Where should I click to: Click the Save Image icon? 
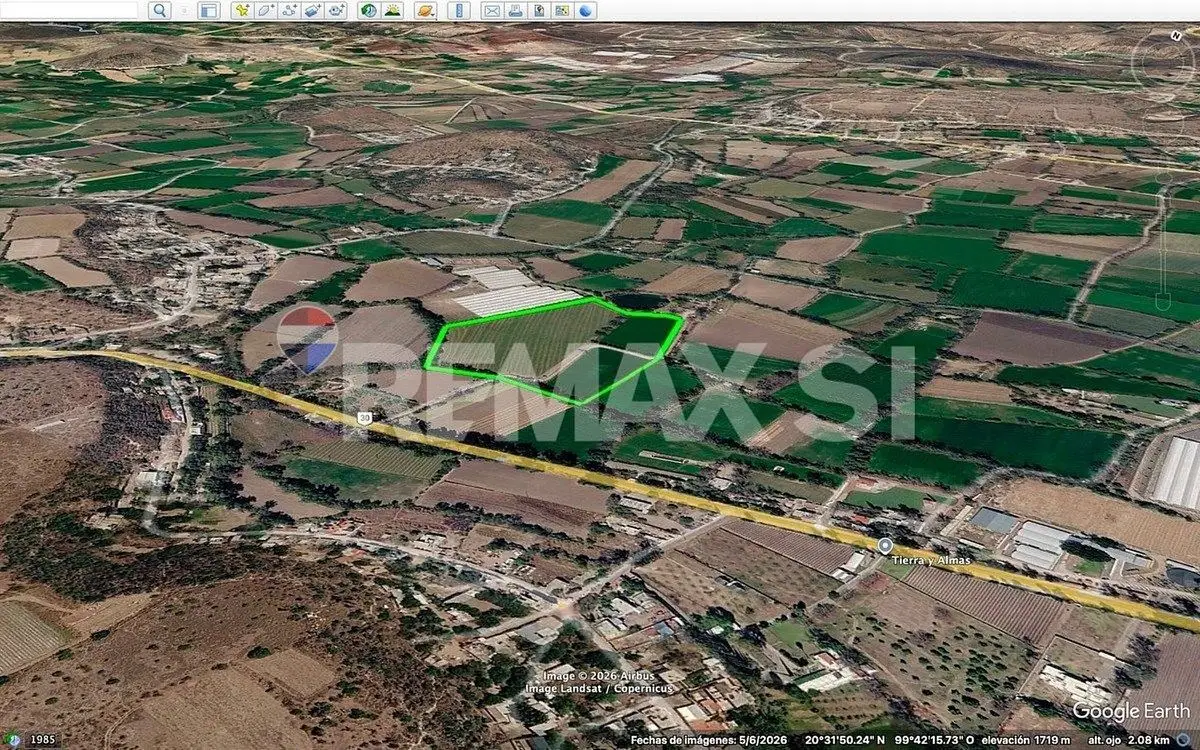coord(539,11)
